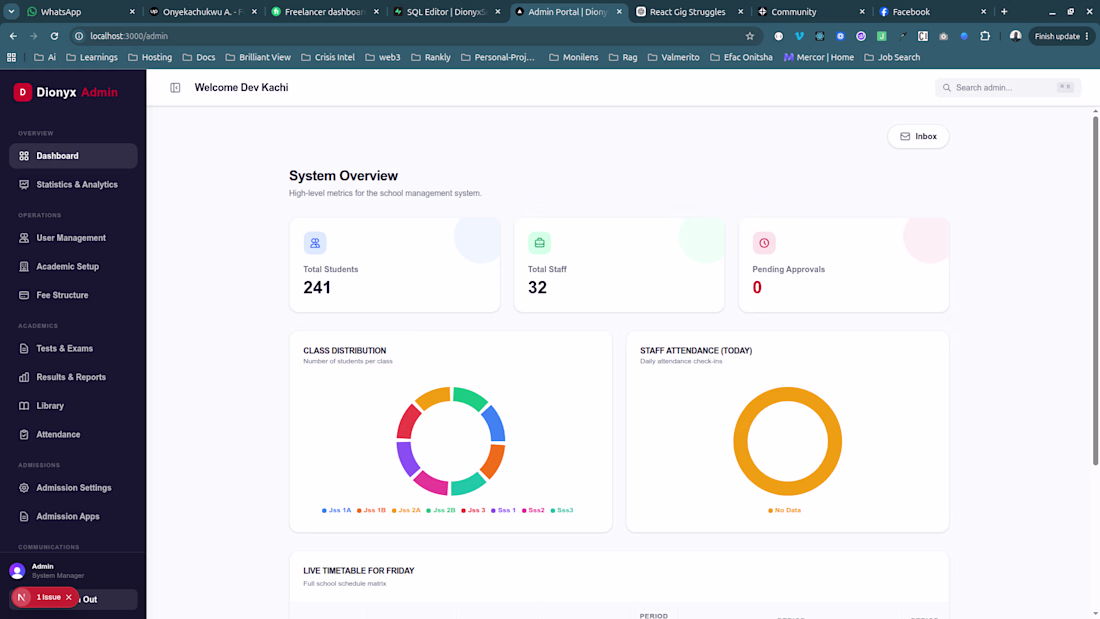Click the Admin profile avatar

click(x=18, y=571)
